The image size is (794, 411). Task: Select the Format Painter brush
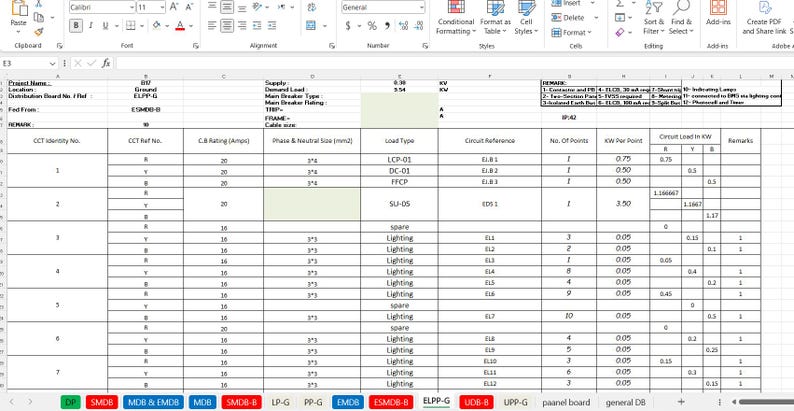(x=39, y=31)
